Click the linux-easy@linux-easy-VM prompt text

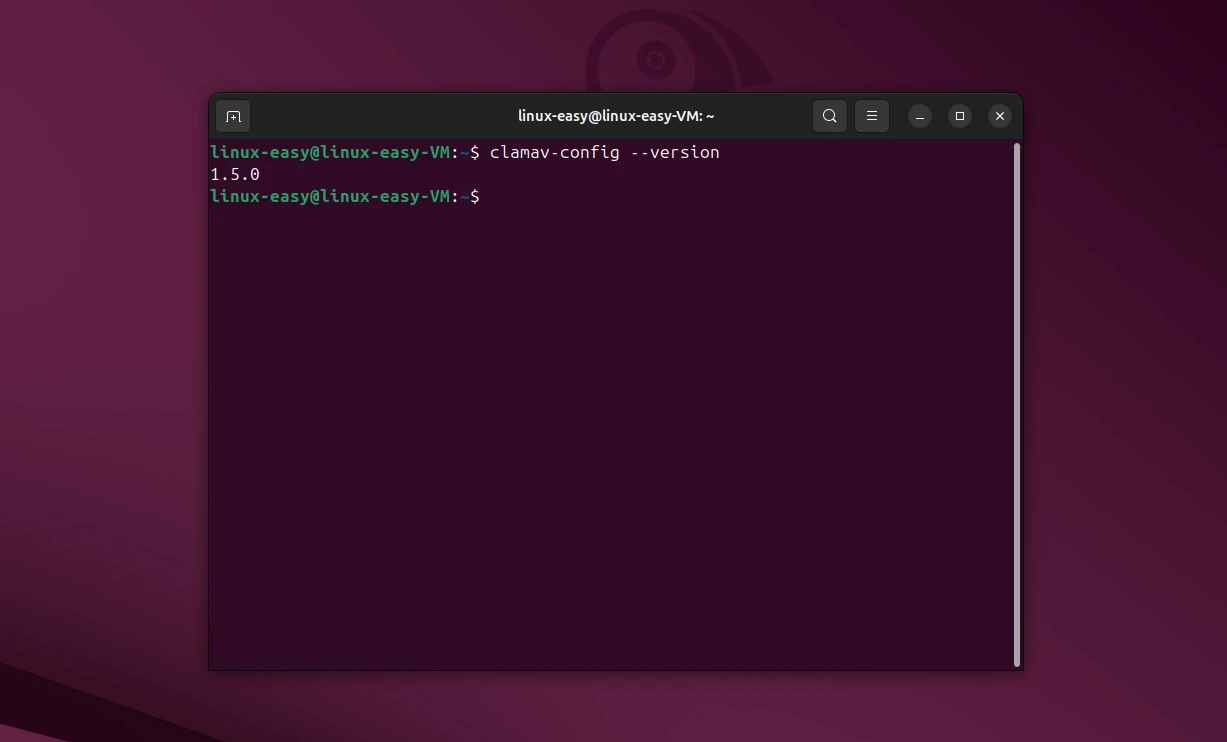pyautogui.click(x=330, y=152)
